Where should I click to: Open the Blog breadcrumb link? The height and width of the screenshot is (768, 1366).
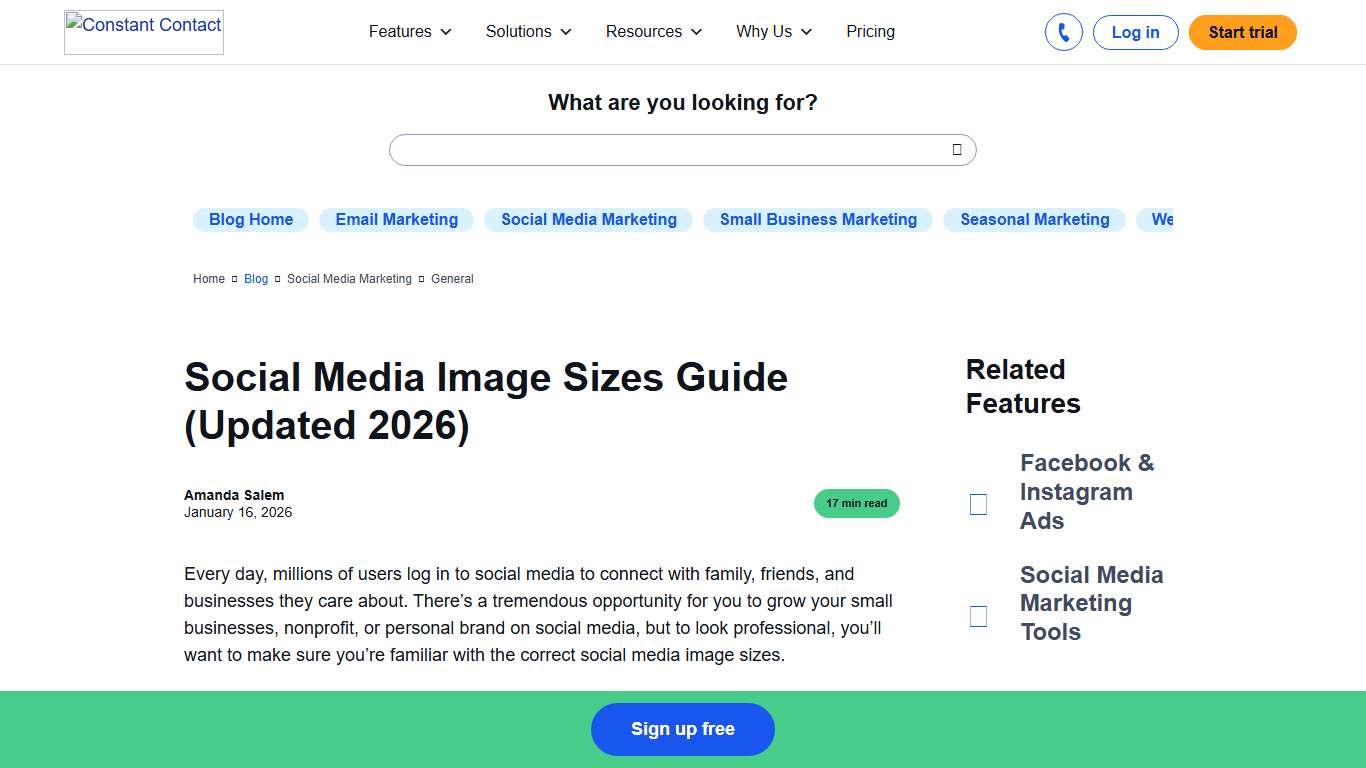click(255, 279)
